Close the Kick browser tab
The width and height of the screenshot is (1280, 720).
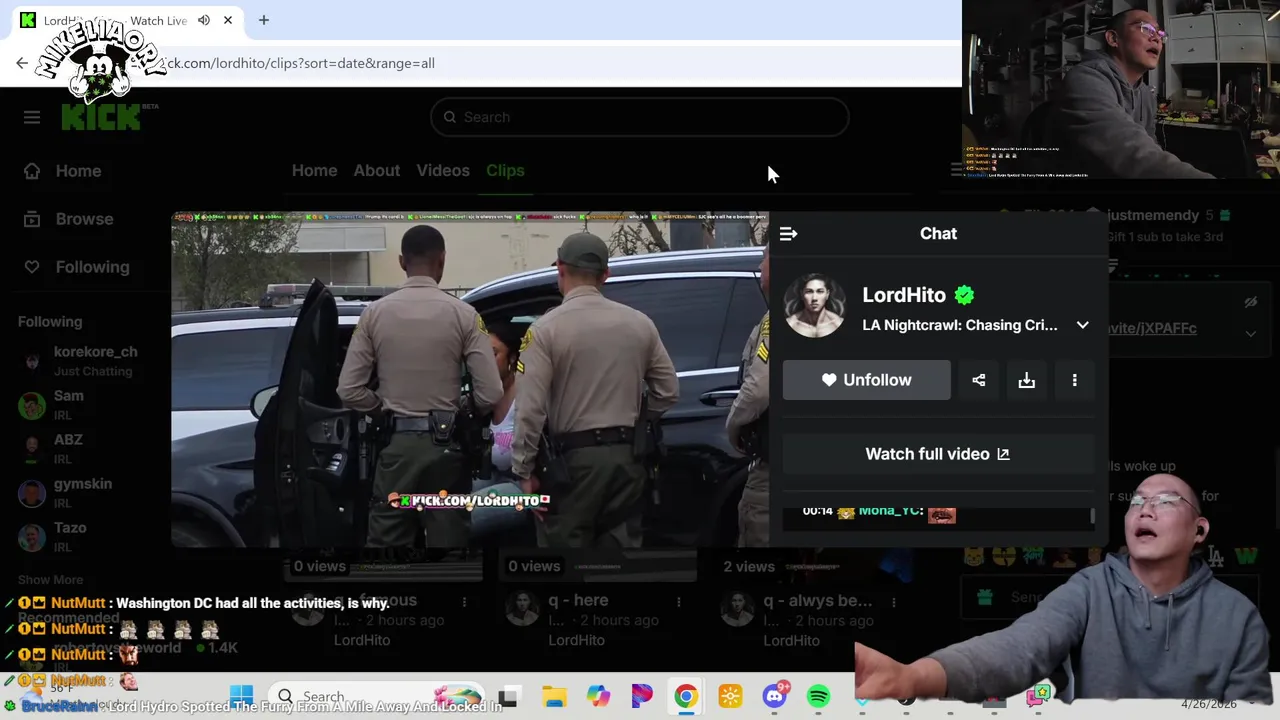pyautogui.click(x=228, y=20)
